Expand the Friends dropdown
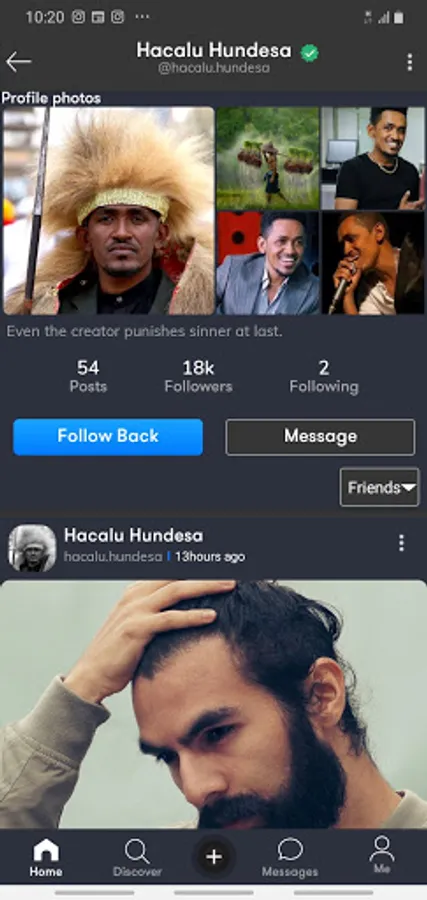The width and height of the screenshot is (427, 900). 379,487
